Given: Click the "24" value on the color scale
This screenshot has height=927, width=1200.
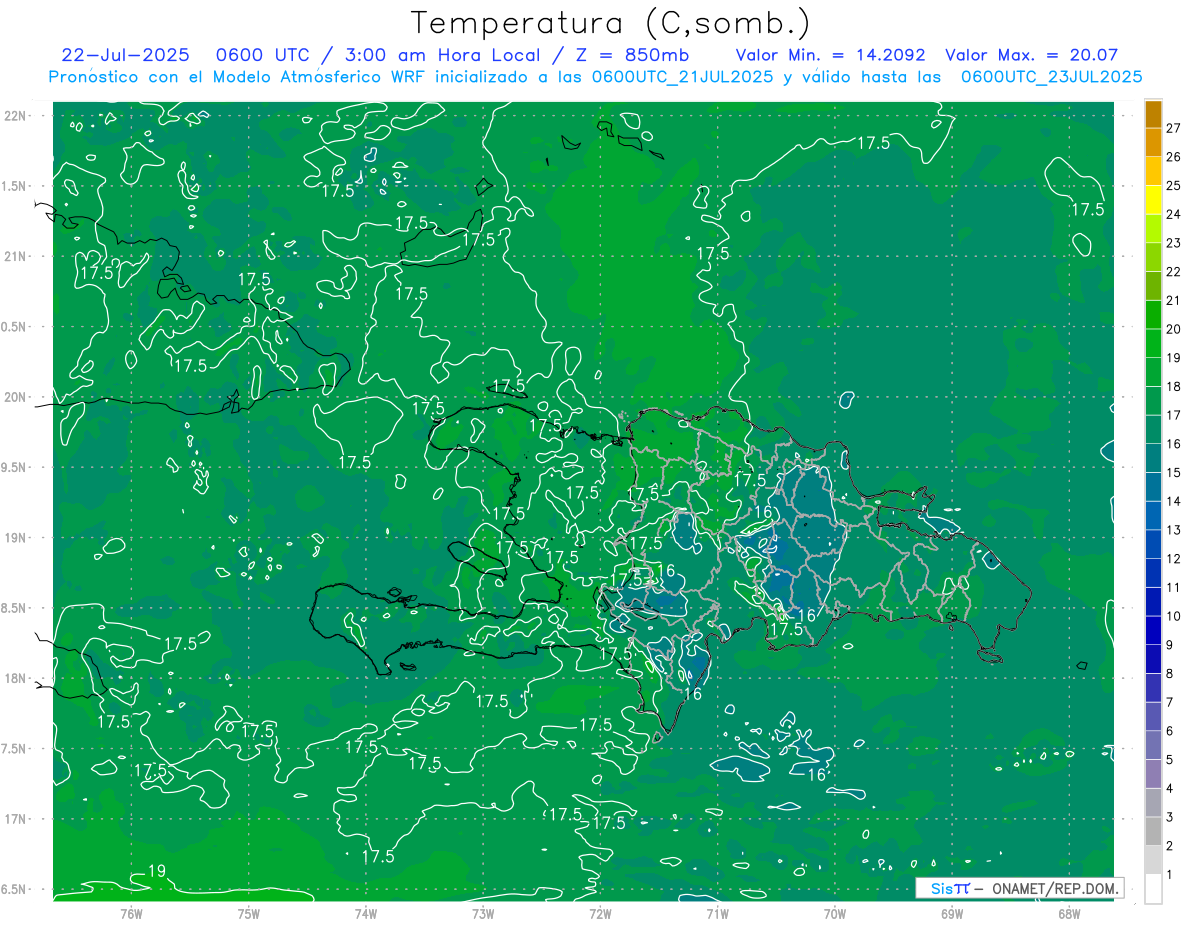Looking at the screenshot, I should click(1173, 214).
